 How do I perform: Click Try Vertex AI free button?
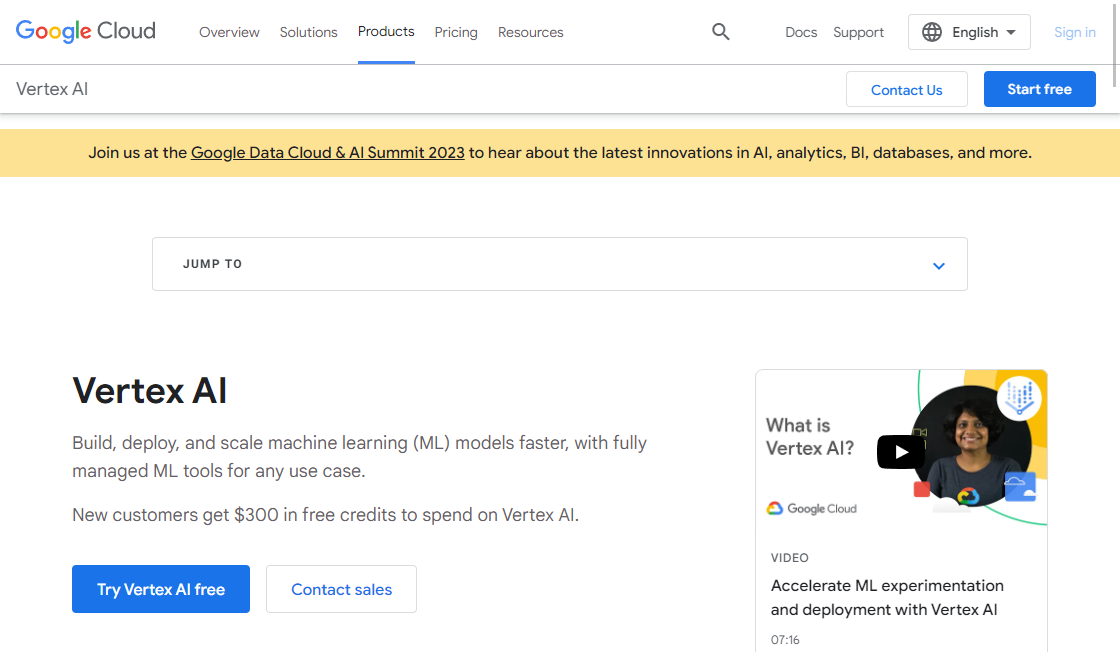[x=161, y=589]
